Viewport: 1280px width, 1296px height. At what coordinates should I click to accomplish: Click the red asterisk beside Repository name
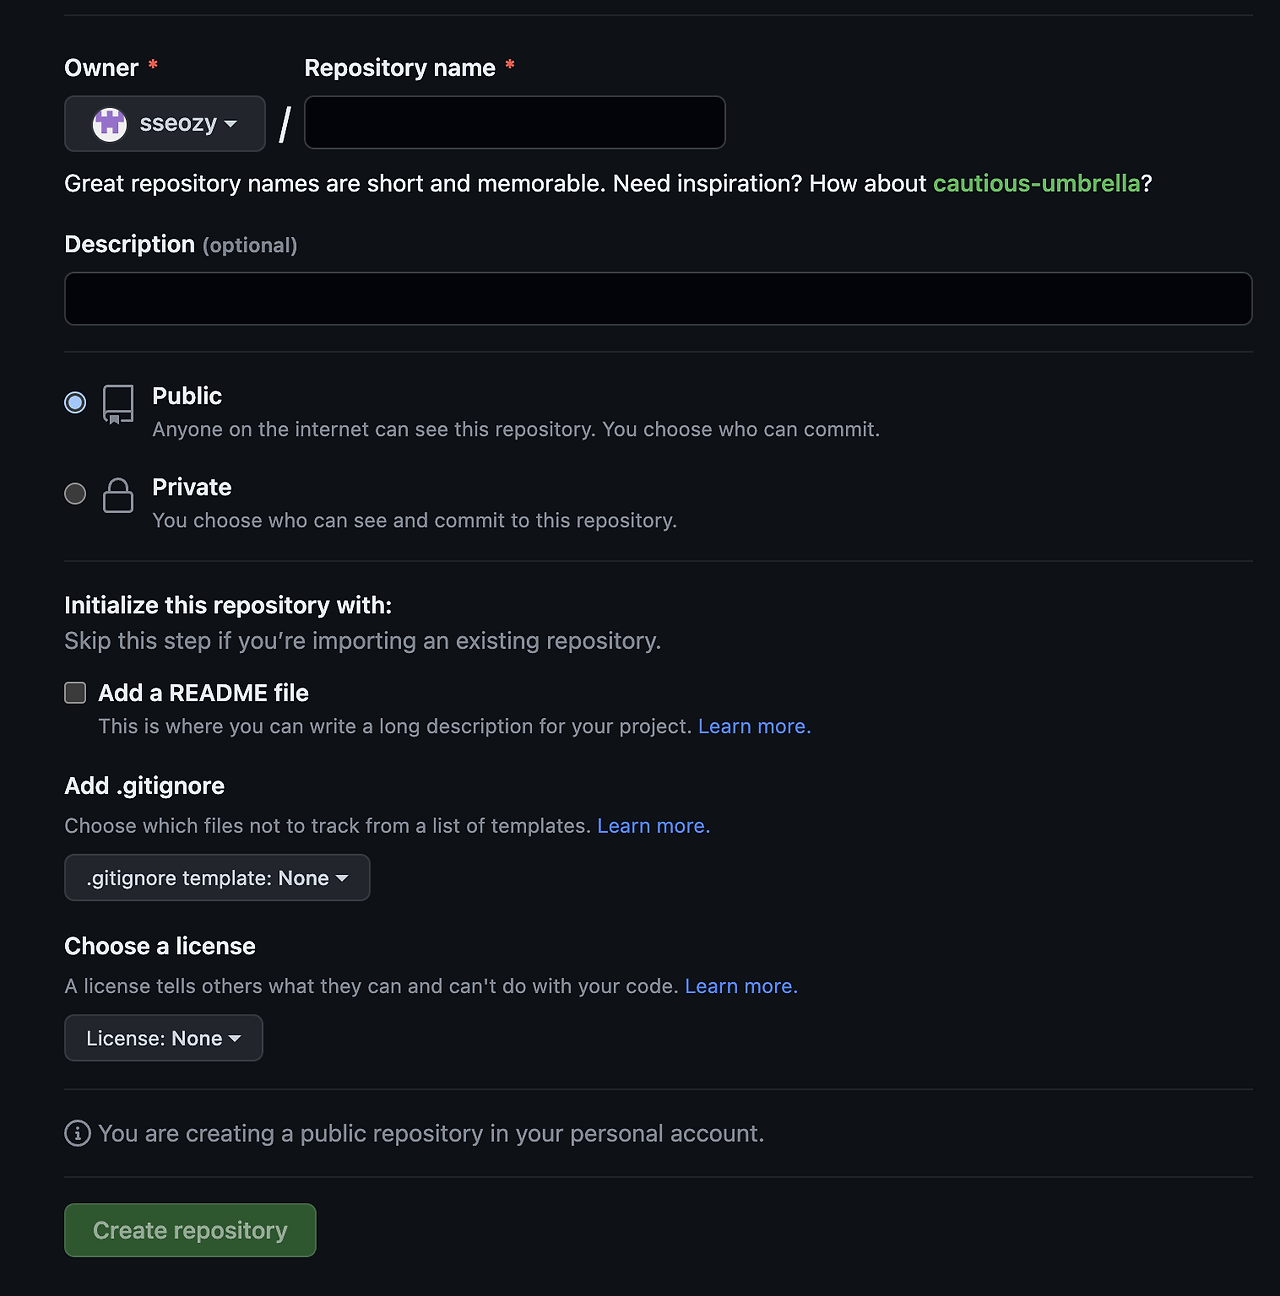click(510, 66)
